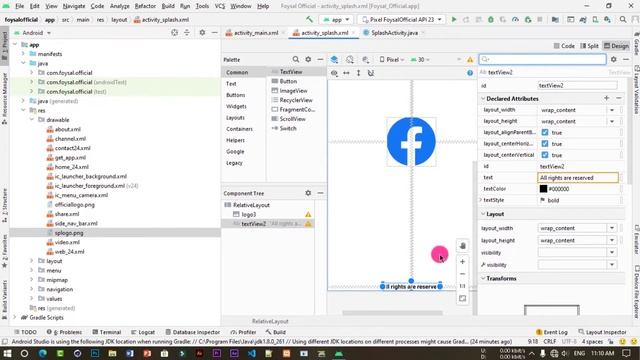Click the magnet autoconnect icon
This screenshot has width=640, height=360.
click(371, 73)
